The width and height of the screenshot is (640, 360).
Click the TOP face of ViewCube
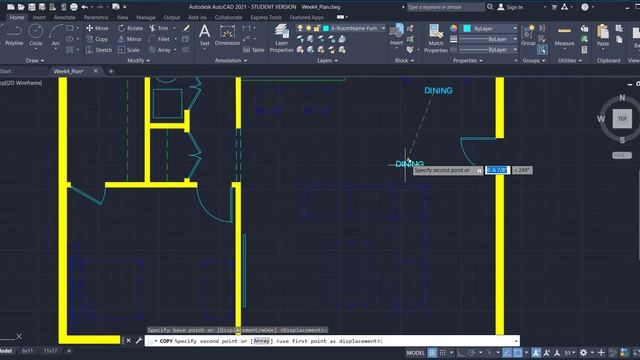click(x=622, y=119)
